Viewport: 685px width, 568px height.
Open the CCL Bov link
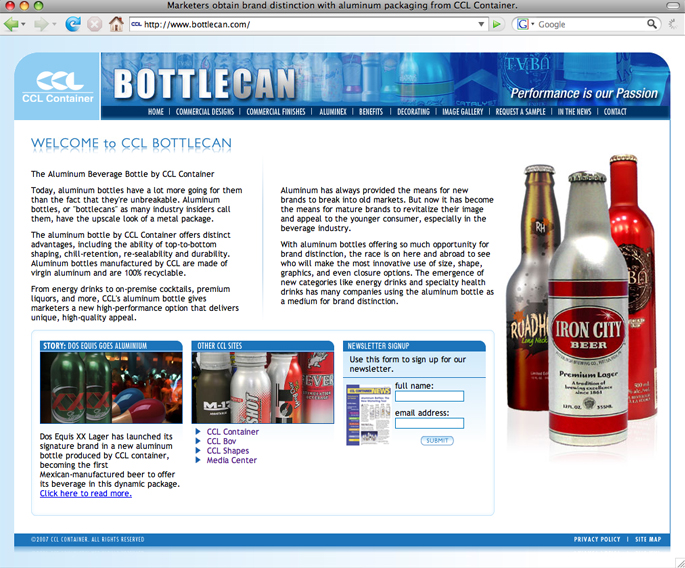221,441
